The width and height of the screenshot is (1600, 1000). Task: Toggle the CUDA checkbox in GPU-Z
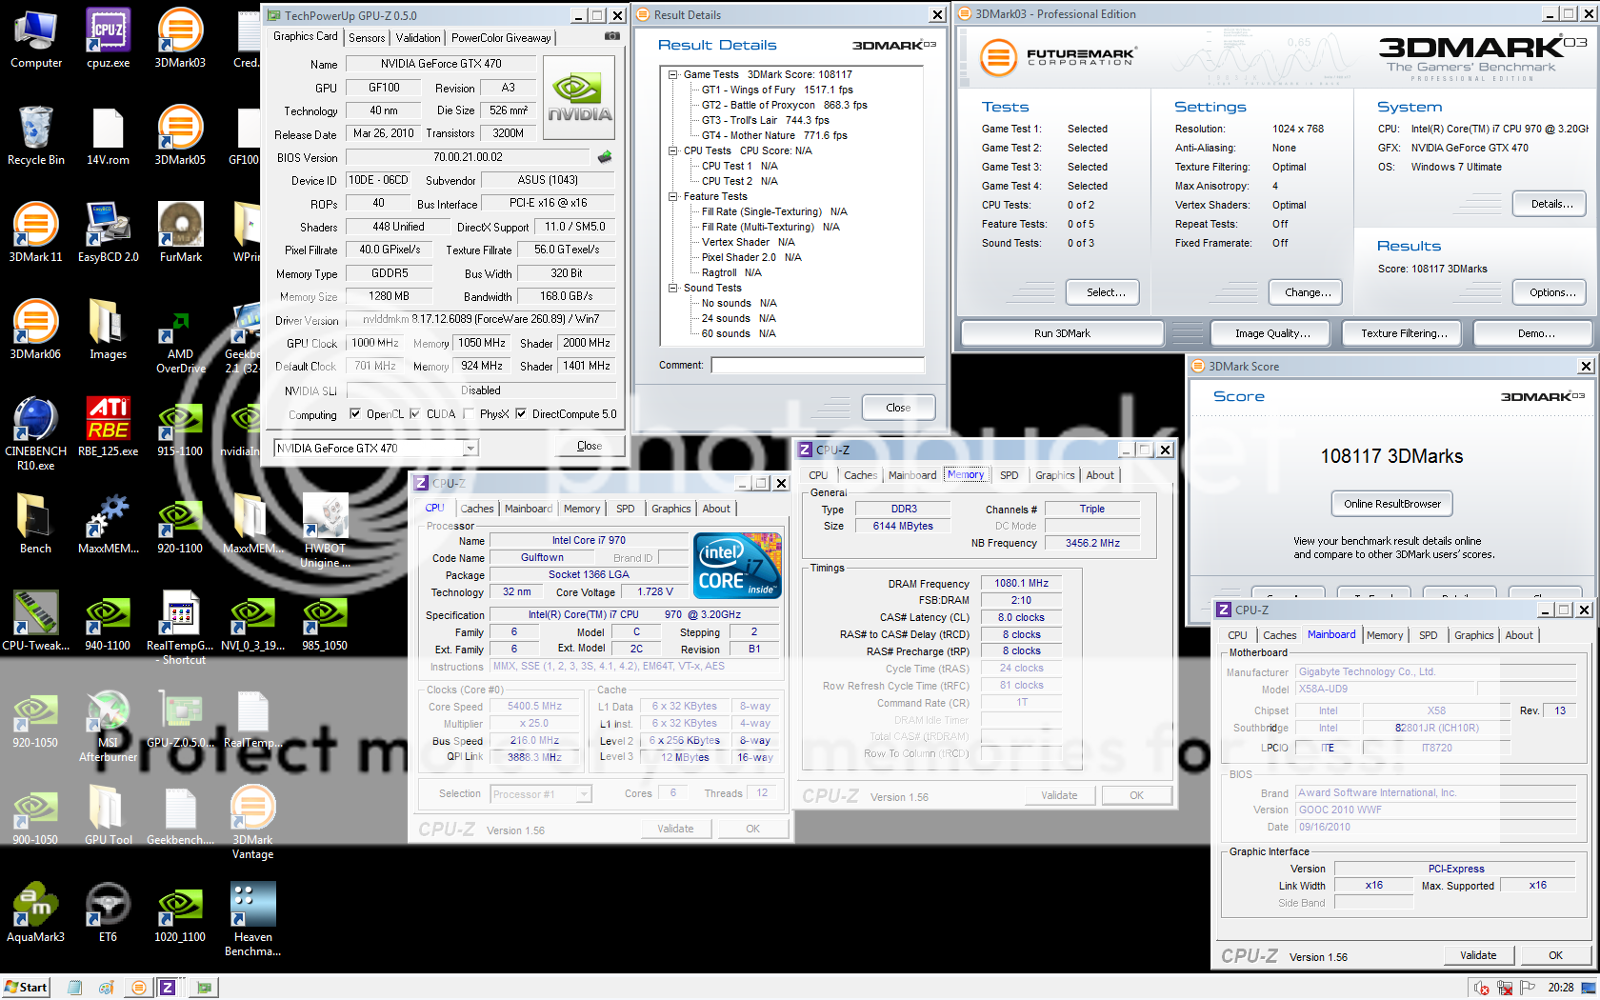[x=414, y=414]
